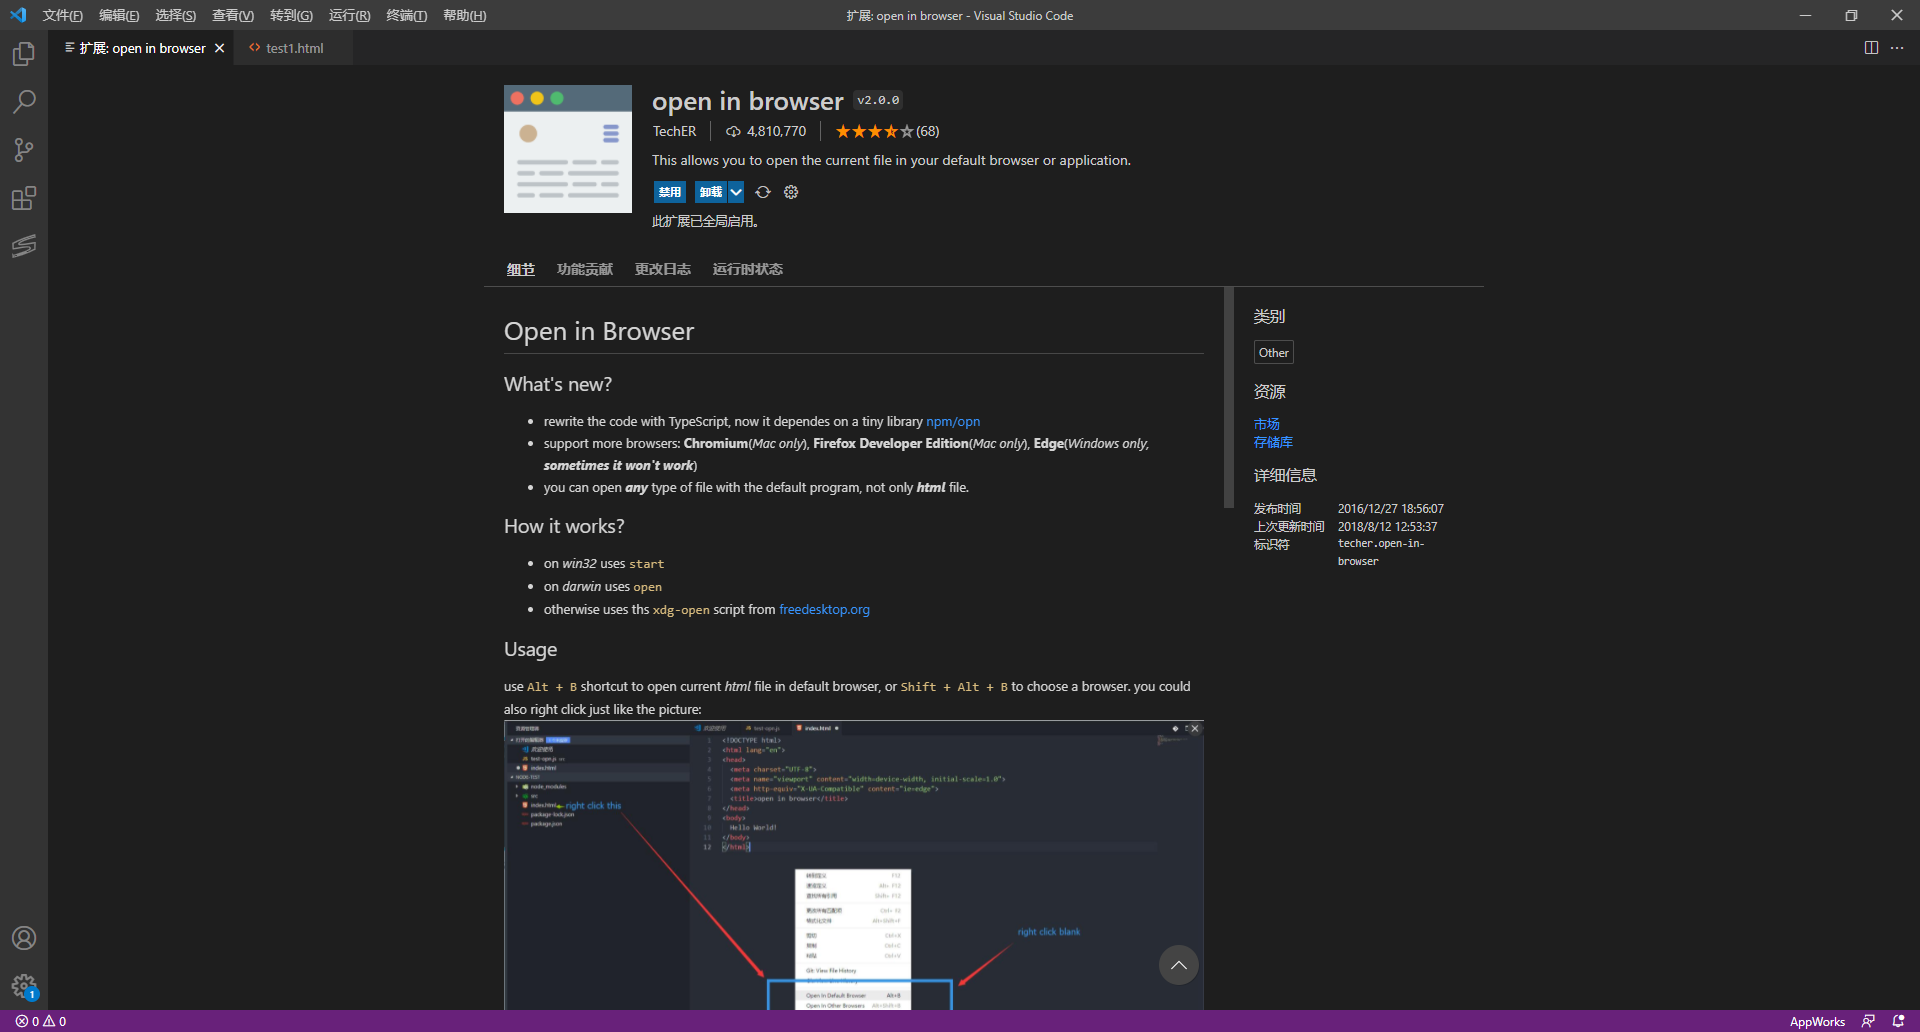This screenshot has height=1032, width=1920.
Task: Open notifications bell in status bar
Action: [x=1898, y=1021]
